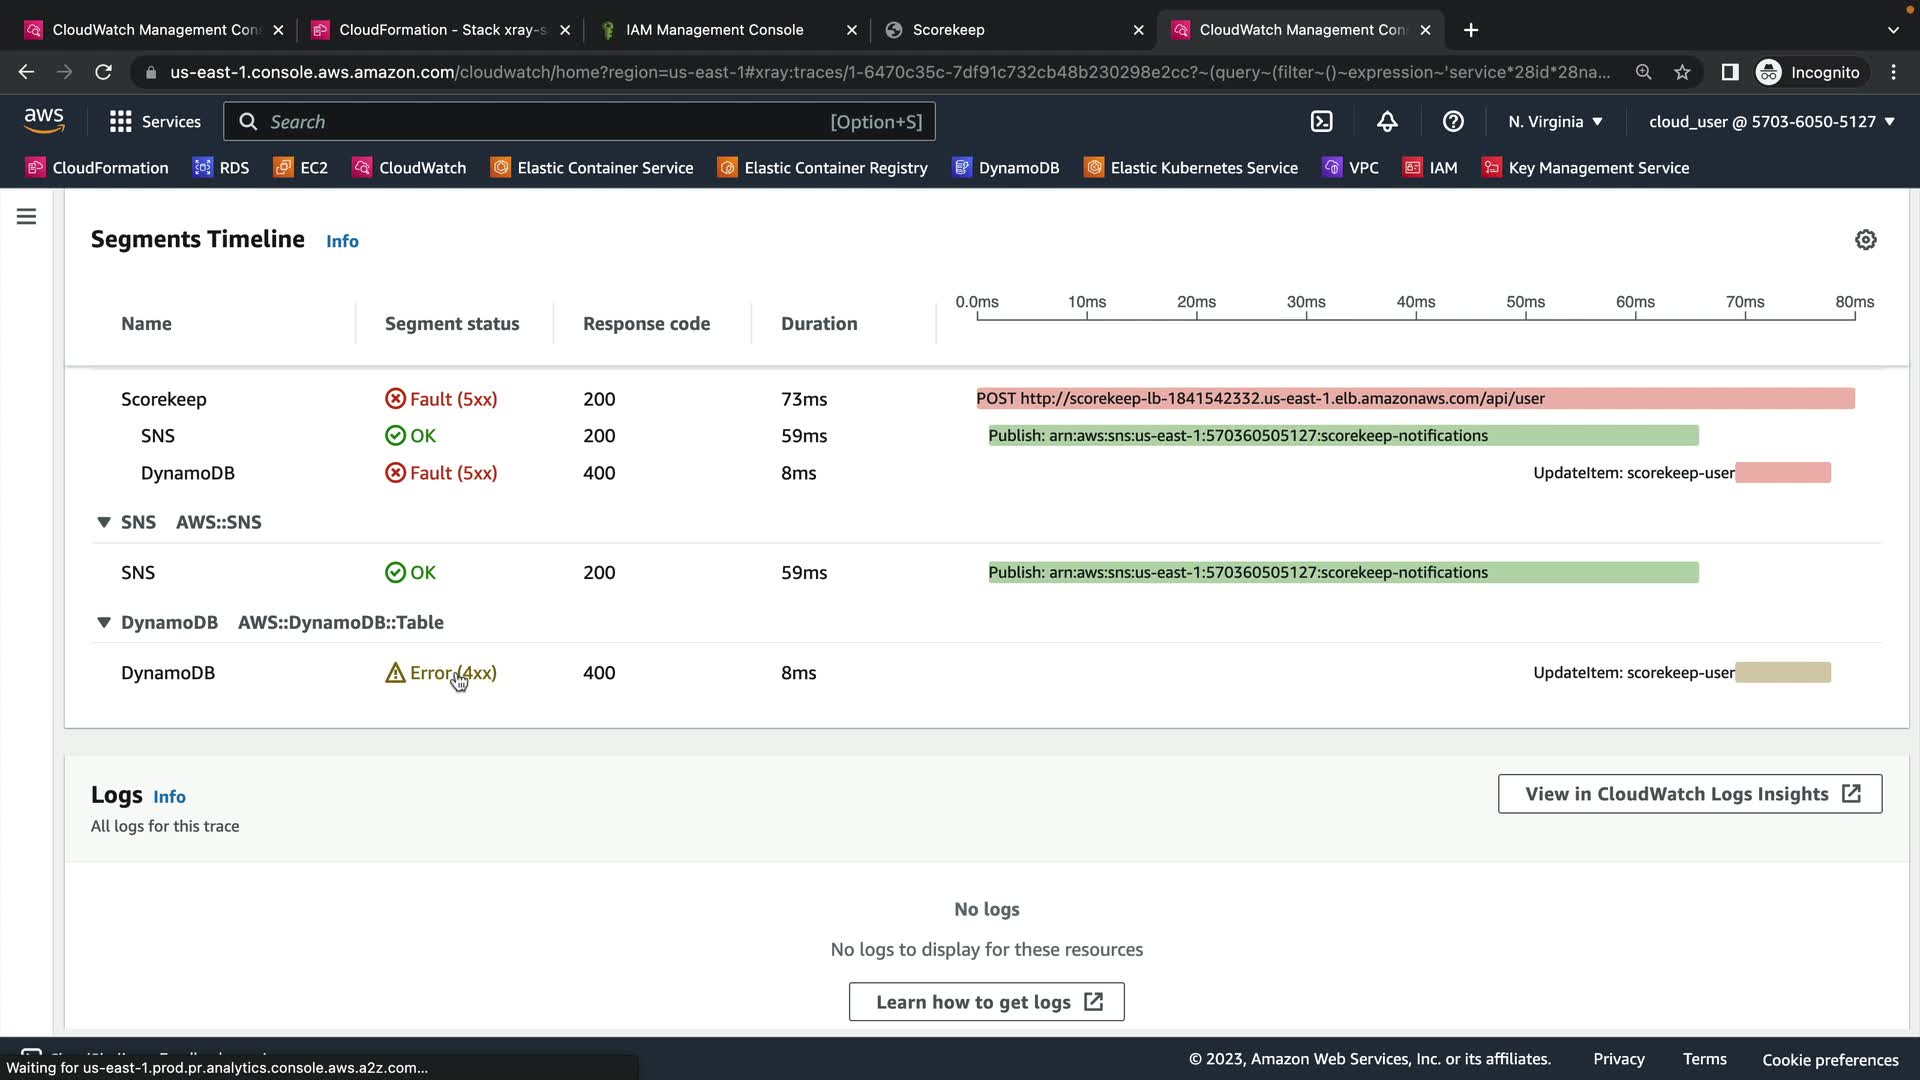Screen dimensions: 1920x1080
Task: Click the help question mark icon
Action: click(1453, 122)
